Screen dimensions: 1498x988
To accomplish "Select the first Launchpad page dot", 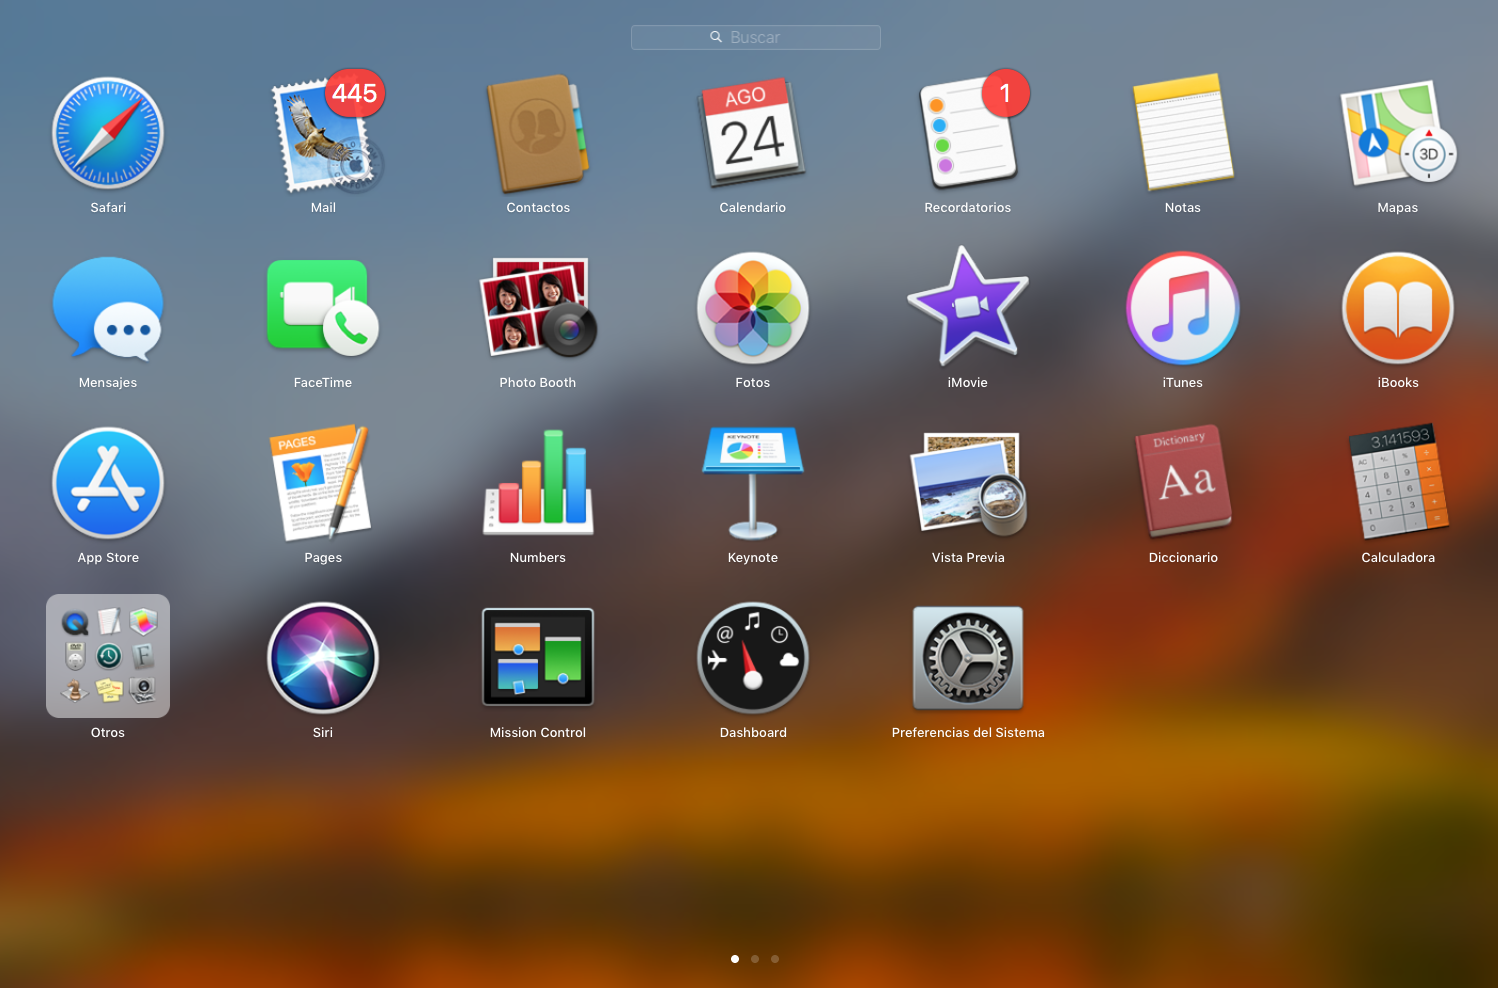I will [x=735, y=959].
